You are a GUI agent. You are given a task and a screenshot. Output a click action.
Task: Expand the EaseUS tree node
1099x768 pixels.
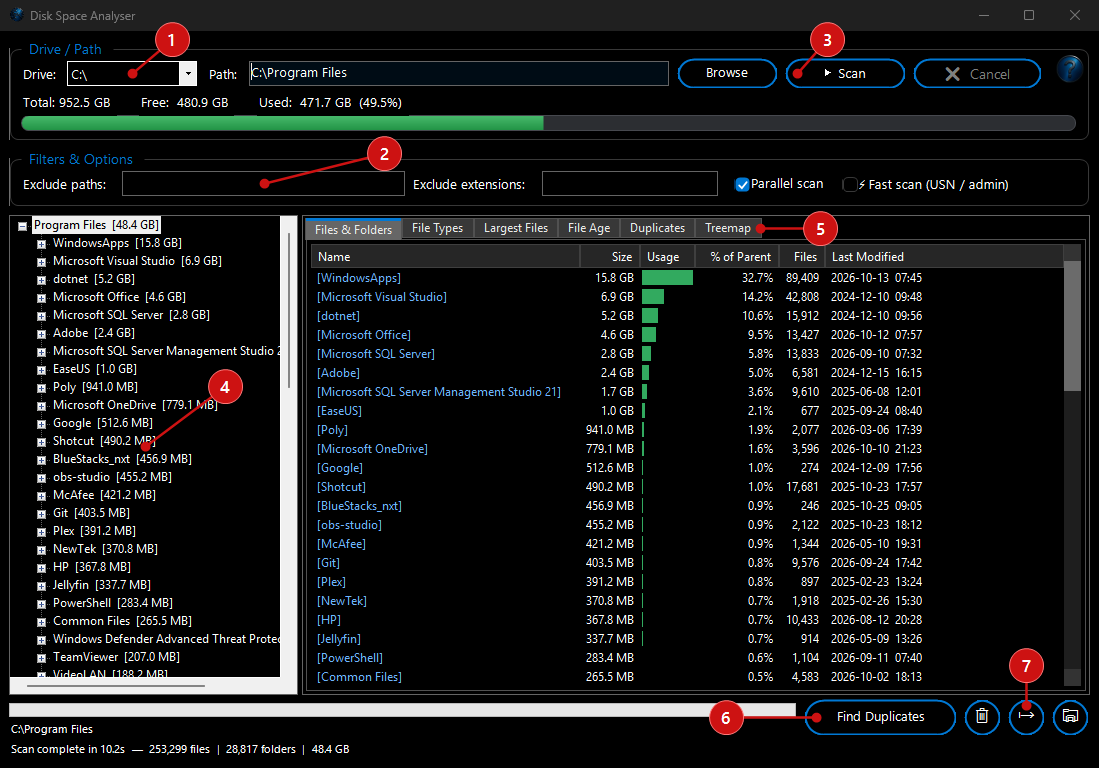[x=41, y=370]
